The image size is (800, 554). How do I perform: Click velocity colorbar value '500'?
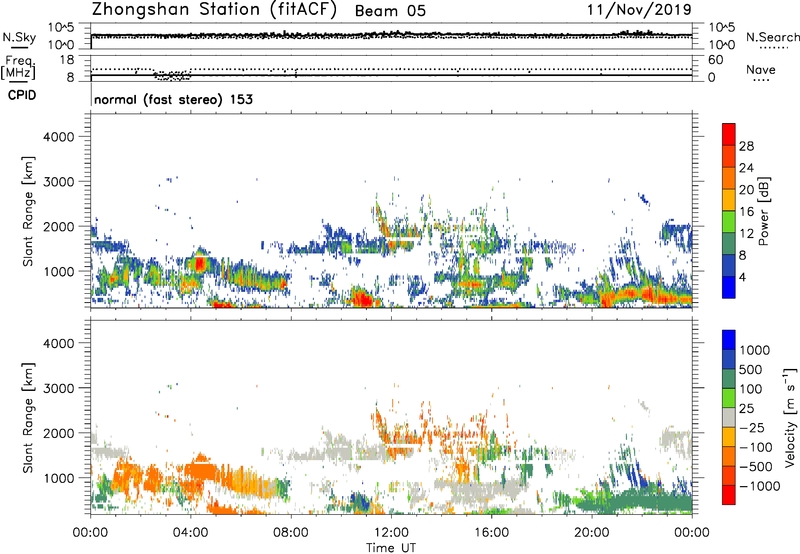pos(750,369)
